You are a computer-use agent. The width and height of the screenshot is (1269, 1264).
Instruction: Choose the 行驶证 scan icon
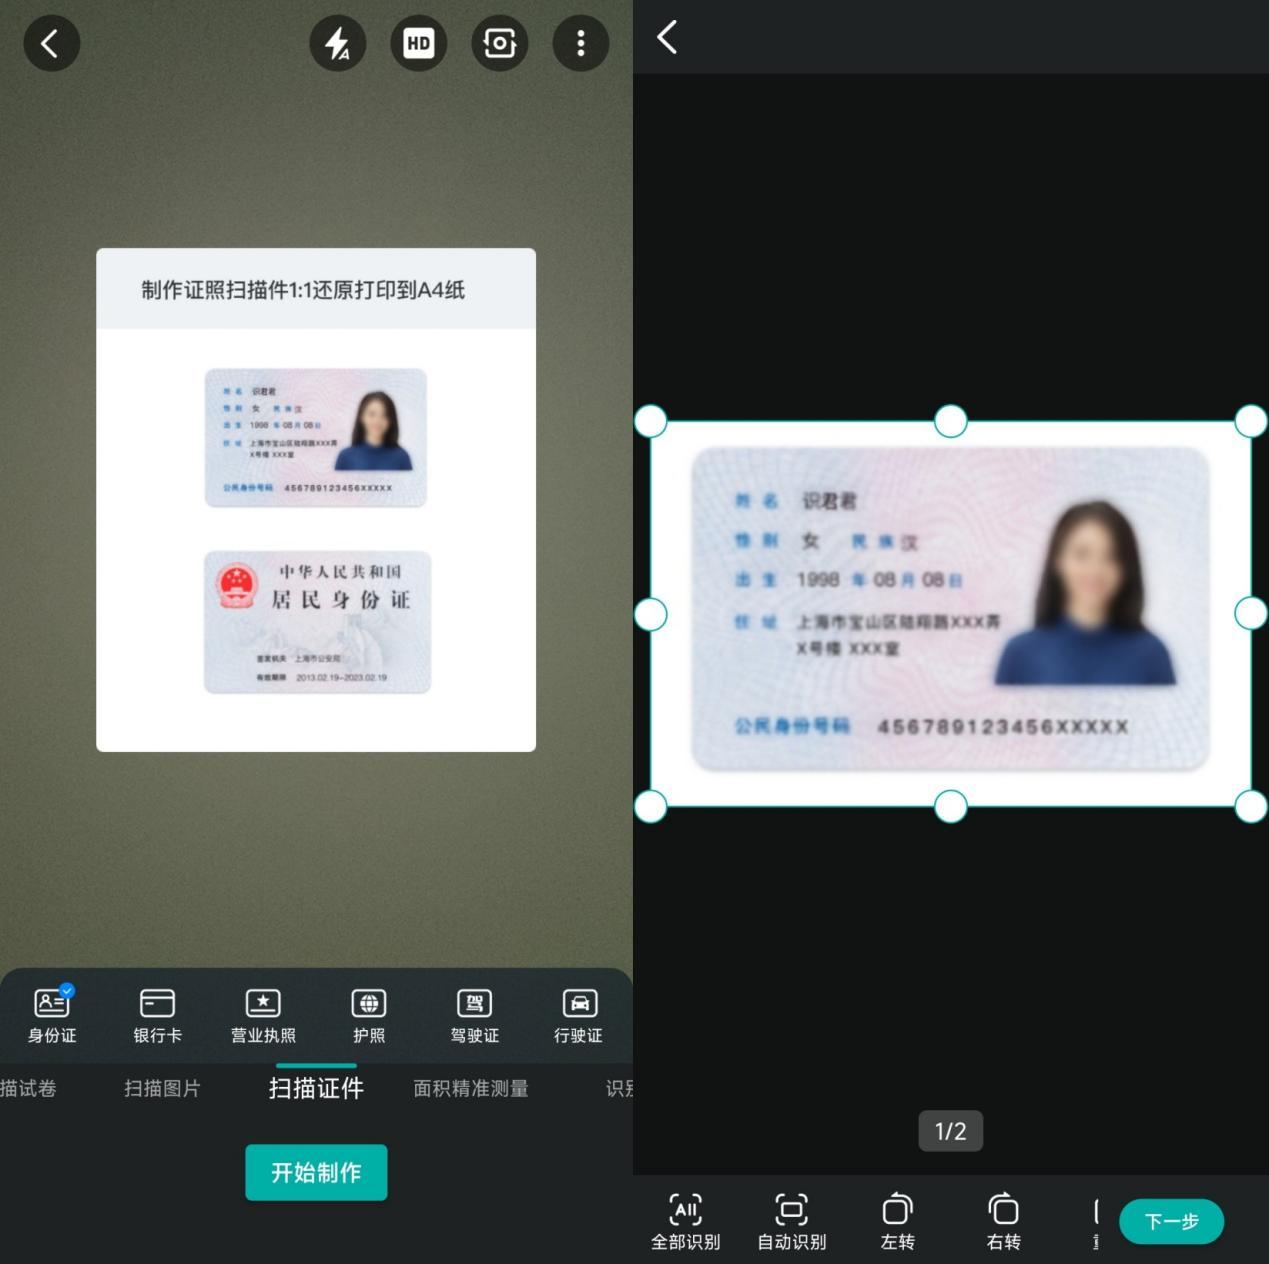578,1013
